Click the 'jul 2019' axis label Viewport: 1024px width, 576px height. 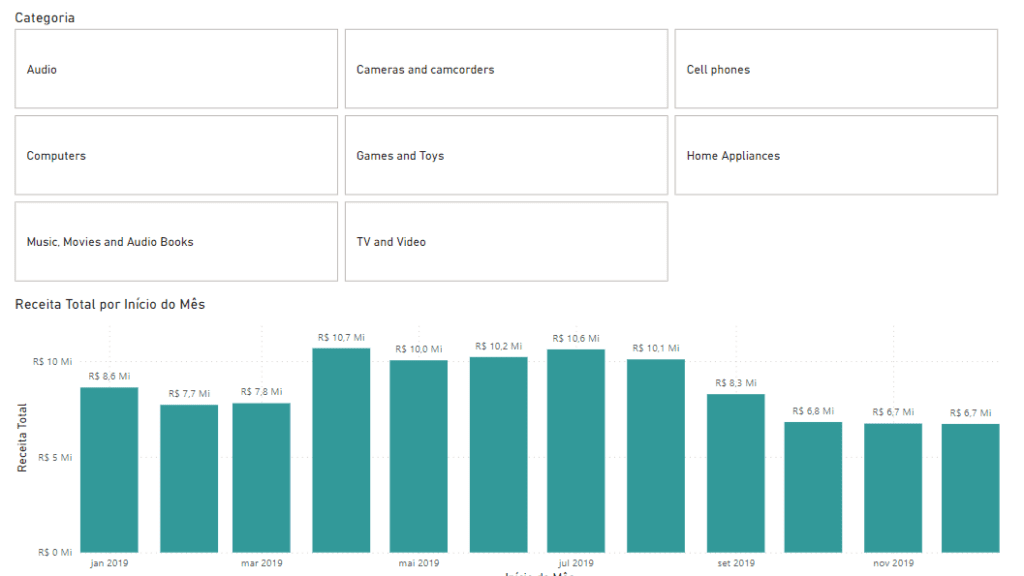point(576,563)
